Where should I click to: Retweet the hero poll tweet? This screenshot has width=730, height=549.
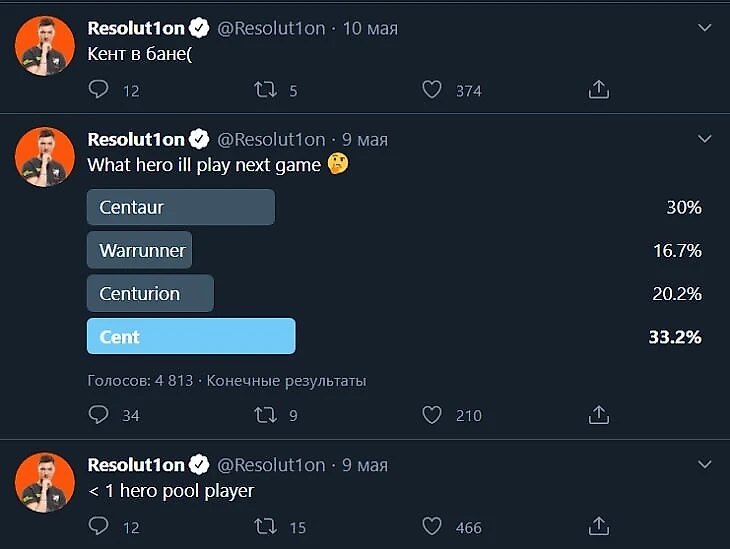point(265,414)
